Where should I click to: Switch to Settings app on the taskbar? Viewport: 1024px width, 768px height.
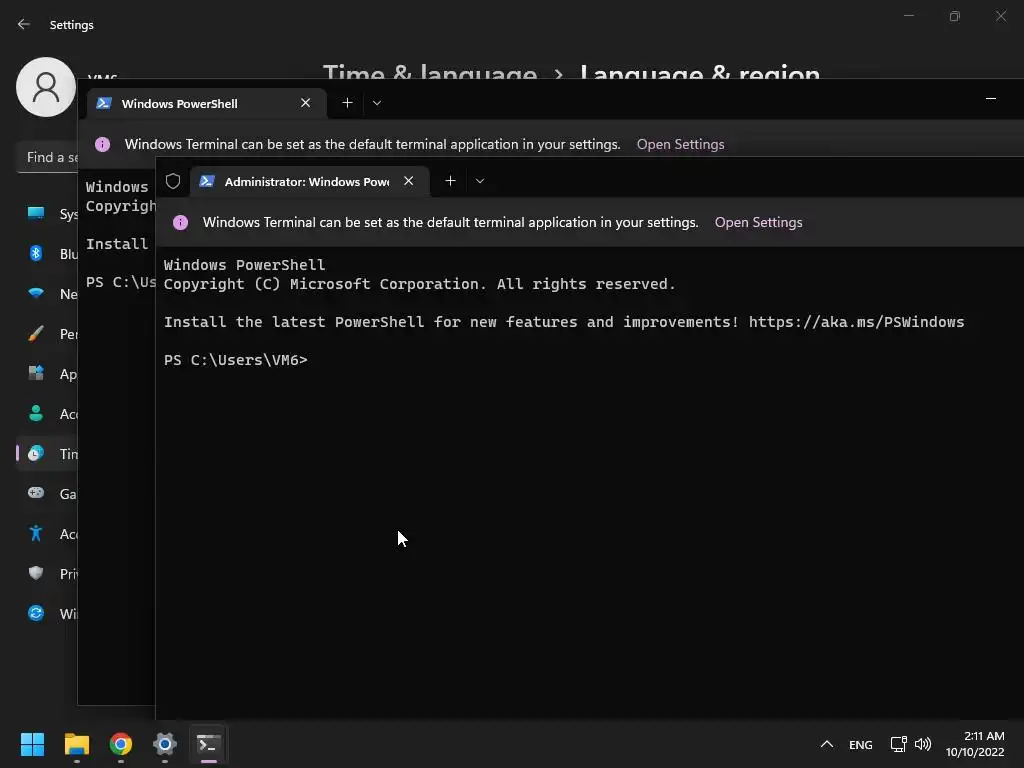(x=165, y=744)
